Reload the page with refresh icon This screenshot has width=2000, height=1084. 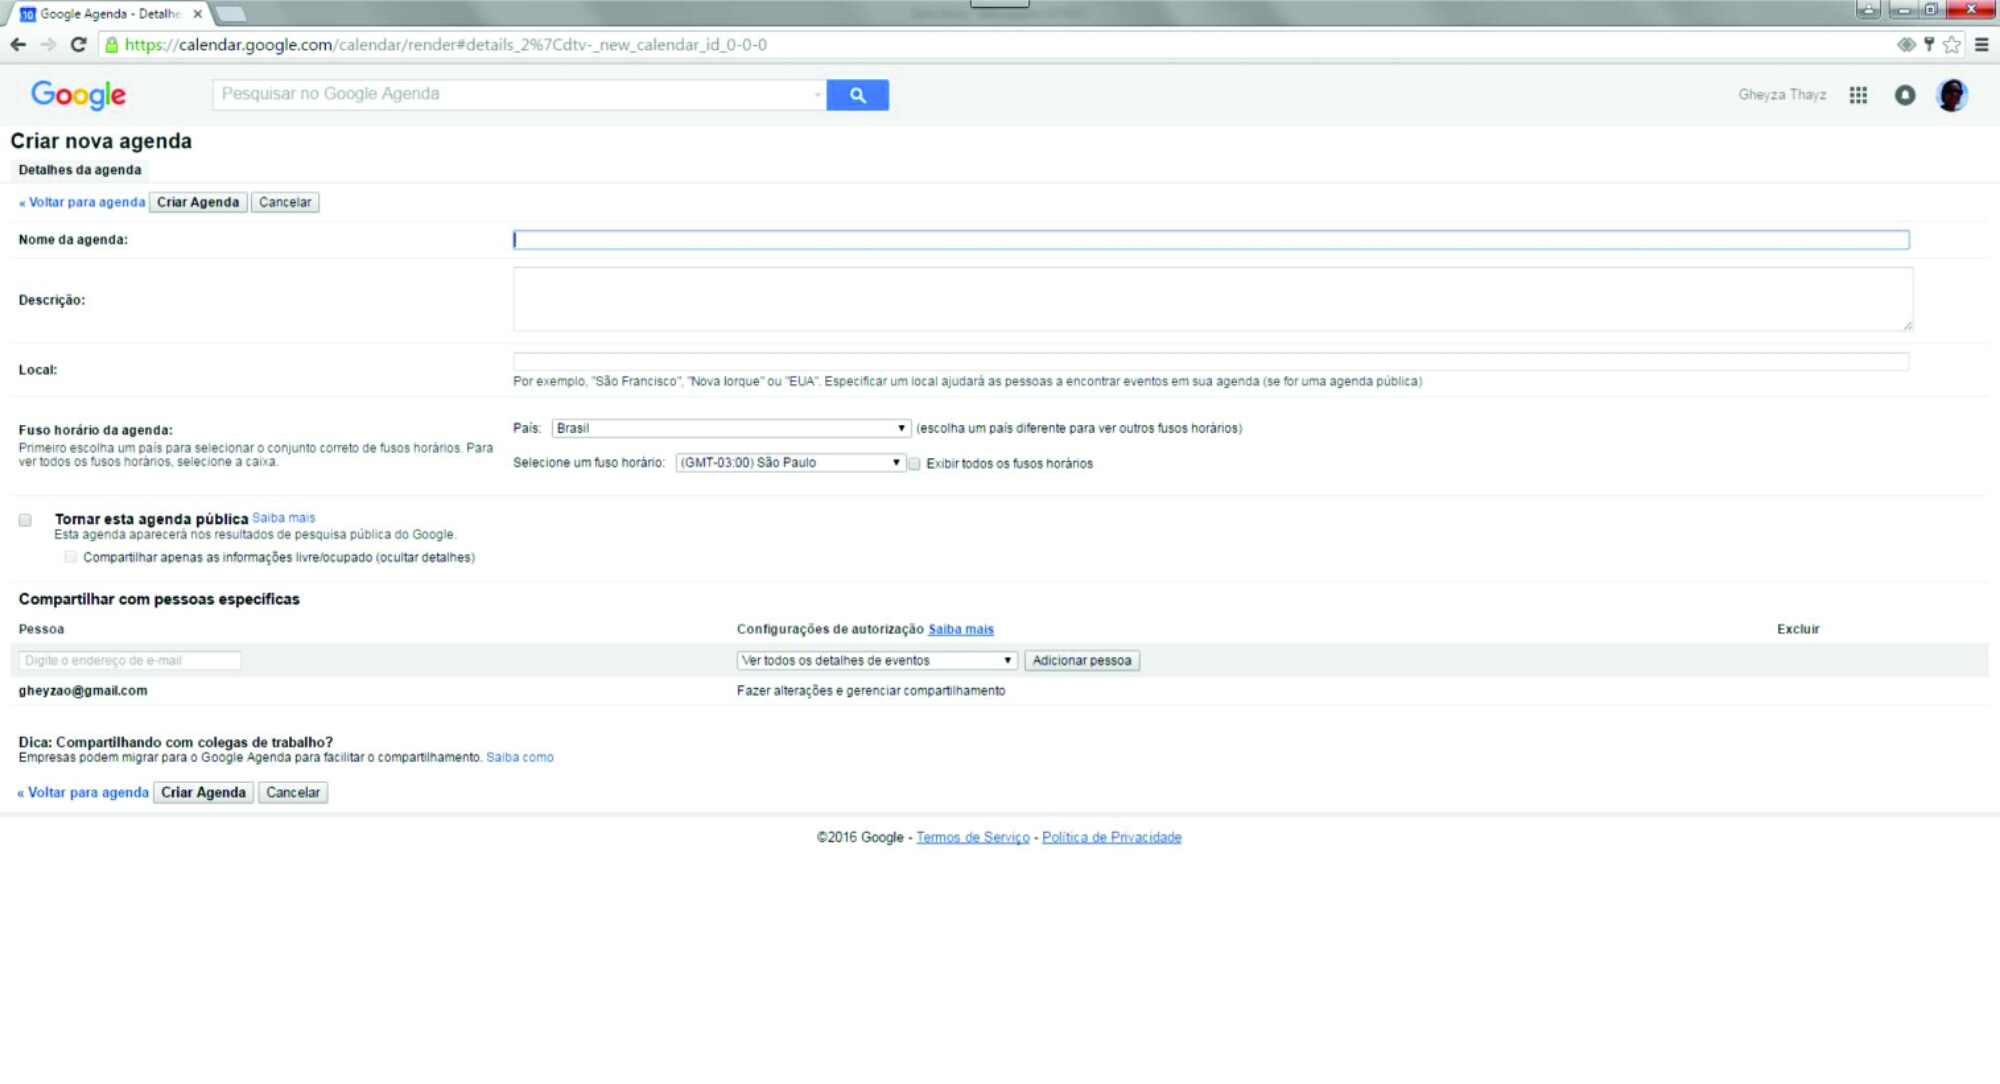point(79,45)
